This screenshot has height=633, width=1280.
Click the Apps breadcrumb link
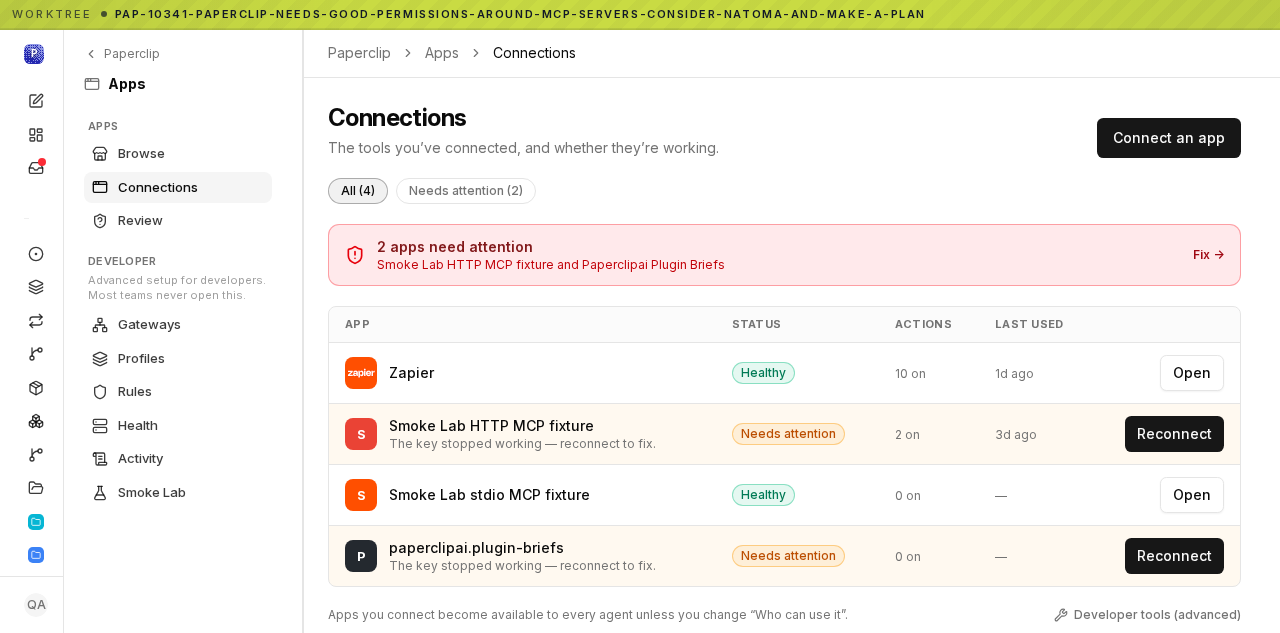442,53
